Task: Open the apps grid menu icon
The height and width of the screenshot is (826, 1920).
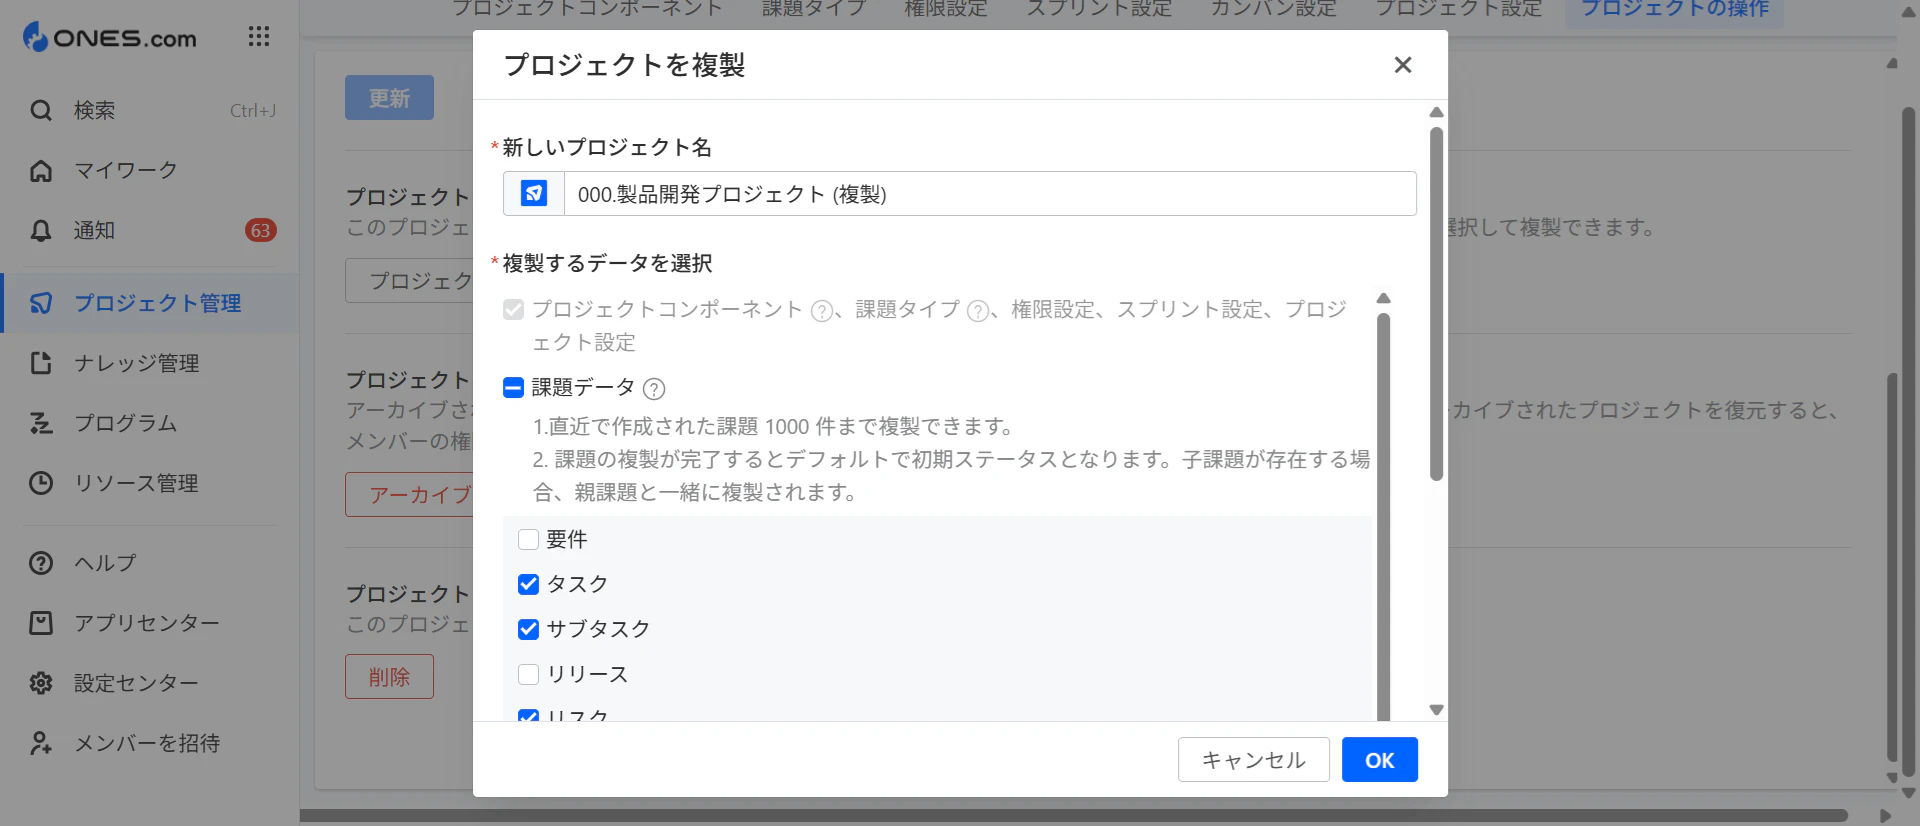Action: point(259,37)
